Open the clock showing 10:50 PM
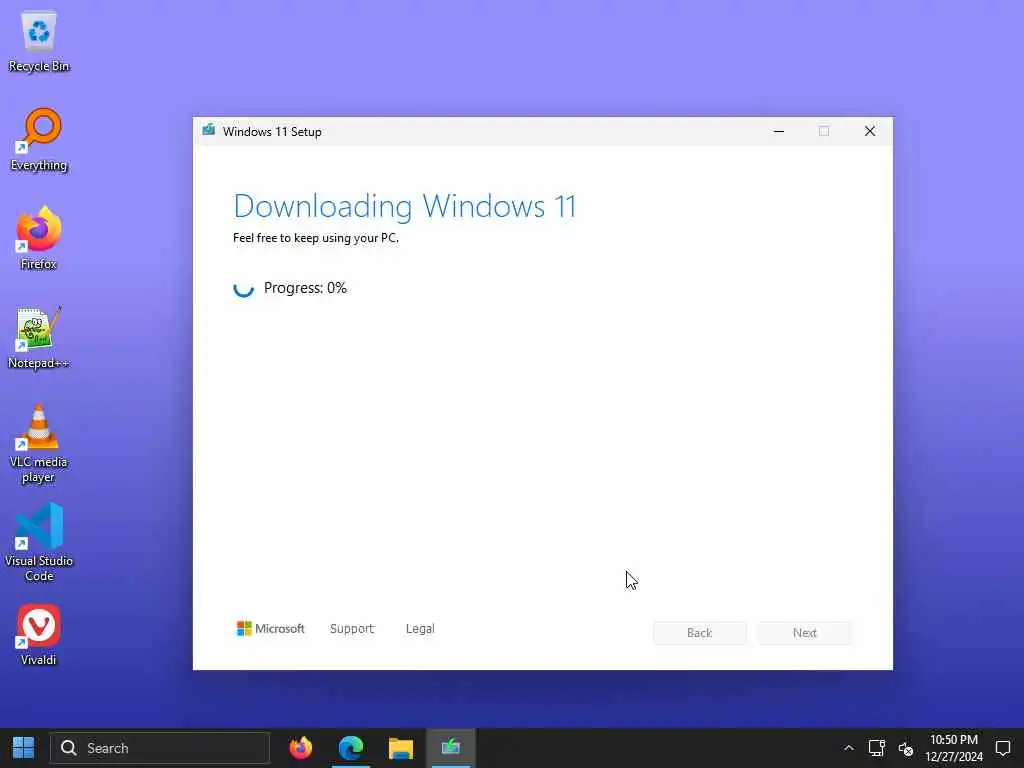Screen dimensions: 1024x768 (x=953, y=748)
